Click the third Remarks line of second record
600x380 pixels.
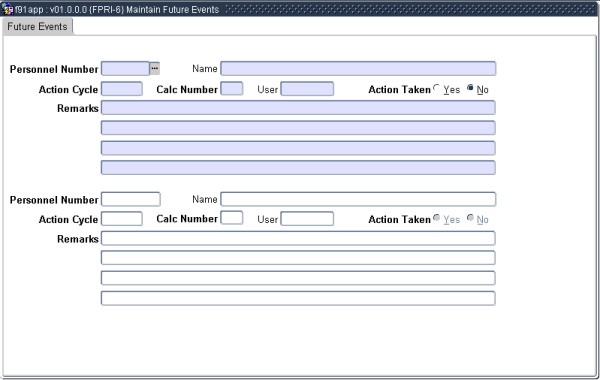298,278
